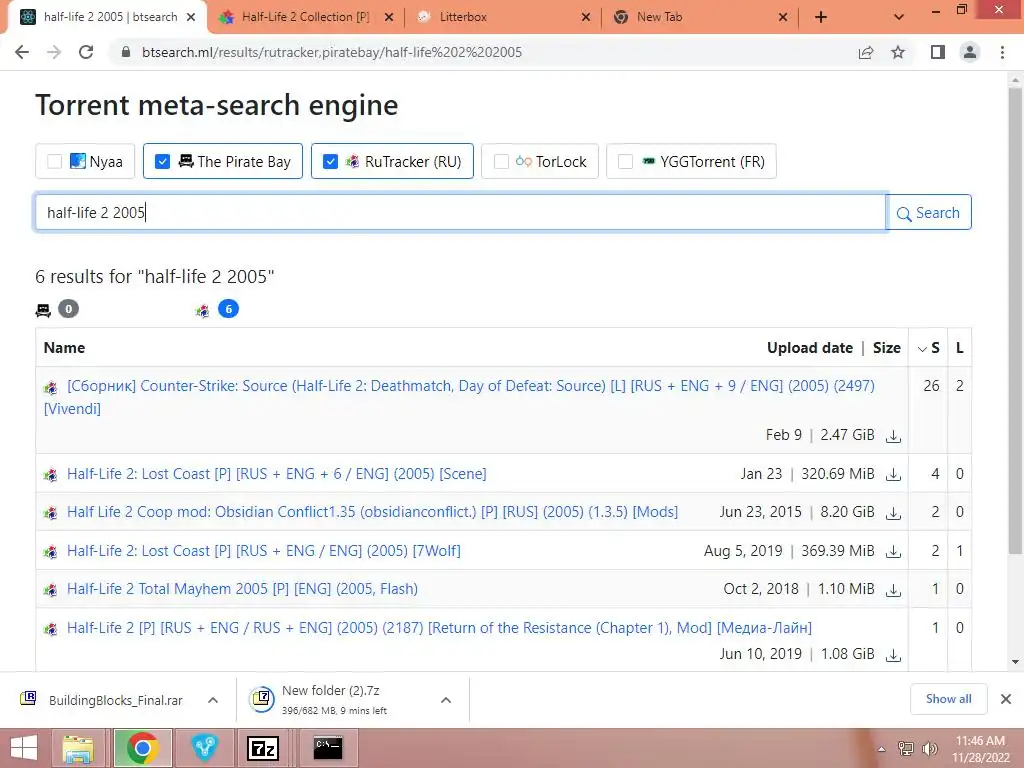The height and width of the screenshot is (768, 1024).
Task: Open Return of the Resistance mod link
Action: pyautogui.click(x=439, y=628)
